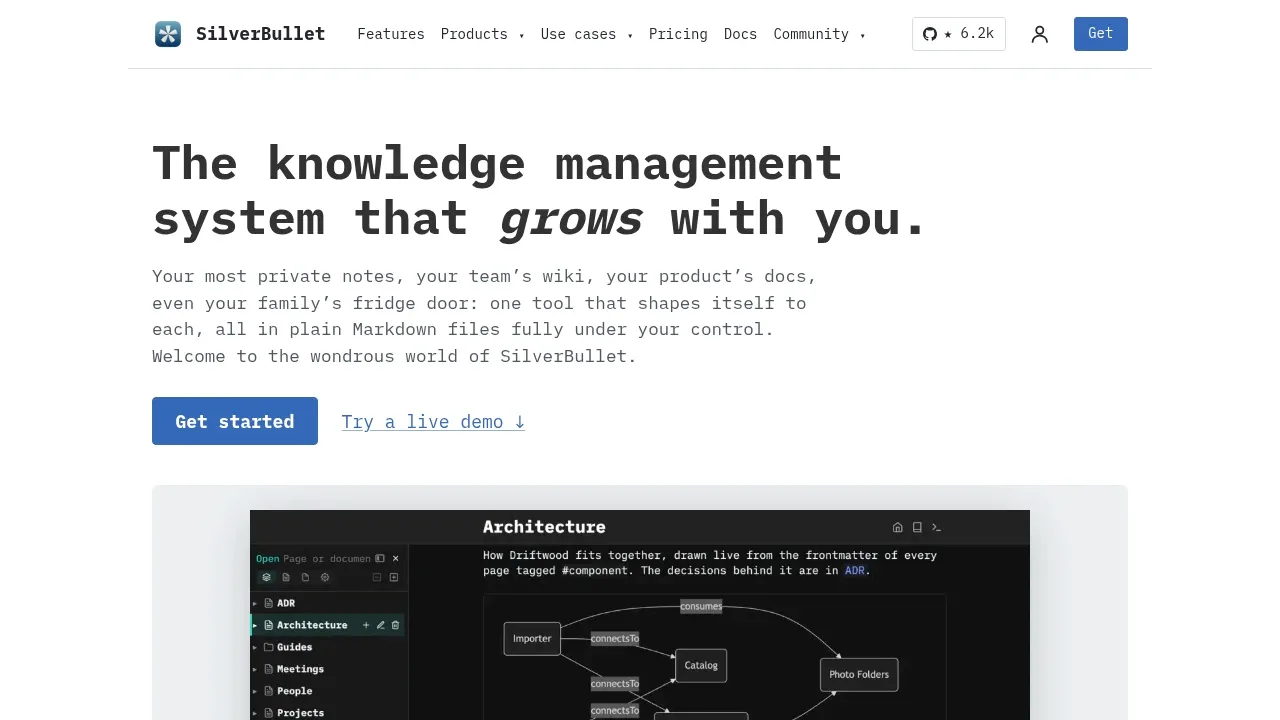Select the stacked-layers icon in the tree toolbar
Image resolution: width=1280 pixels, height=720 pixels.
pos(266,577)
